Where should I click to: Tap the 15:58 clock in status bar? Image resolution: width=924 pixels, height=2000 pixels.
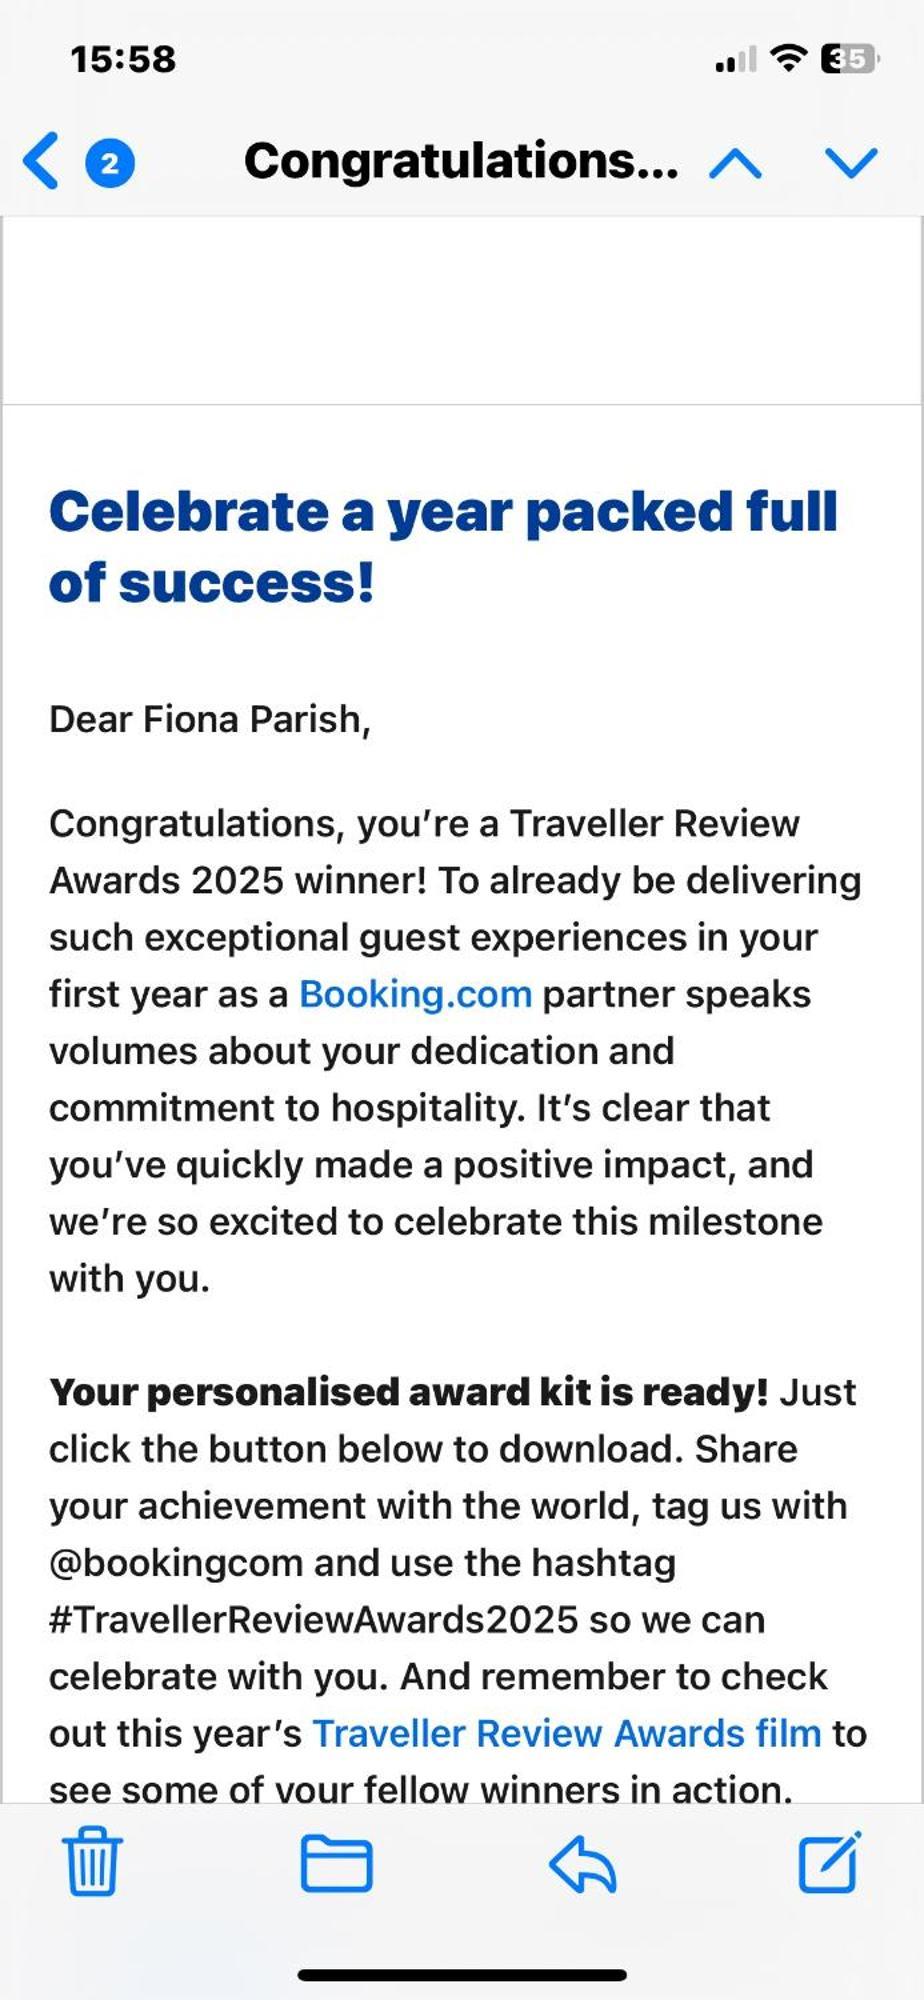point(123,59)
